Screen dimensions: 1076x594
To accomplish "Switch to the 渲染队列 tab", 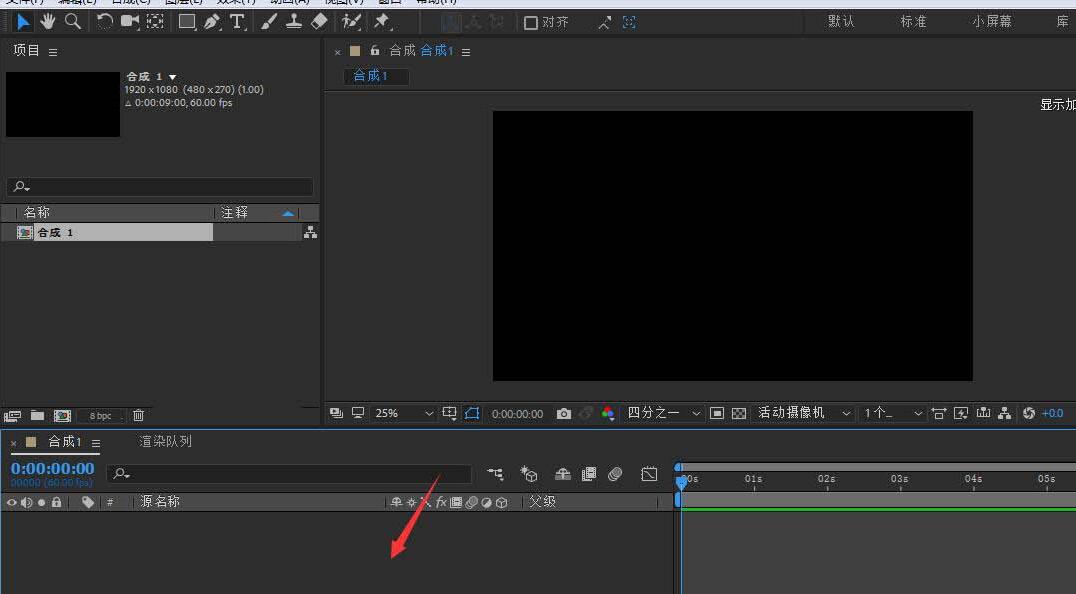I will click(165, 442).
